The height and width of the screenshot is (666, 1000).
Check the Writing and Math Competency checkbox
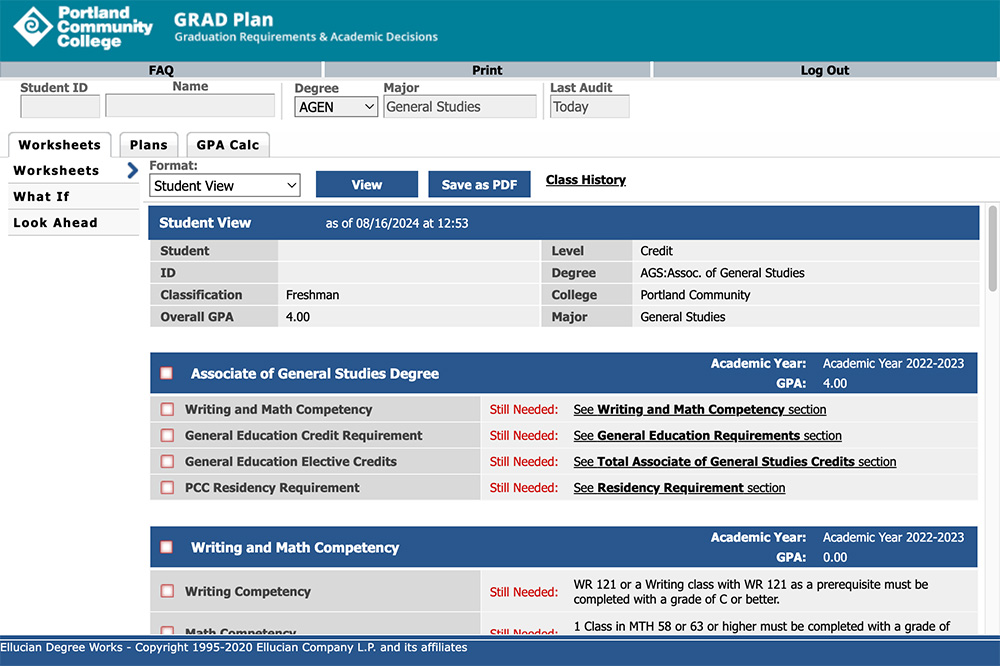[x=167, y=409]
